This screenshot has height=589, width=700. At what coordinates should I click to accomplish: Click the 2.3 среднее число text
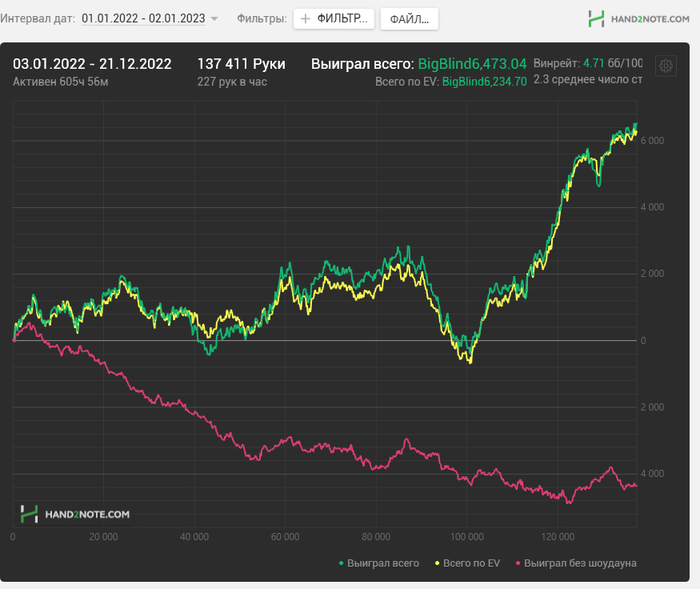click(x=588, y=79)
